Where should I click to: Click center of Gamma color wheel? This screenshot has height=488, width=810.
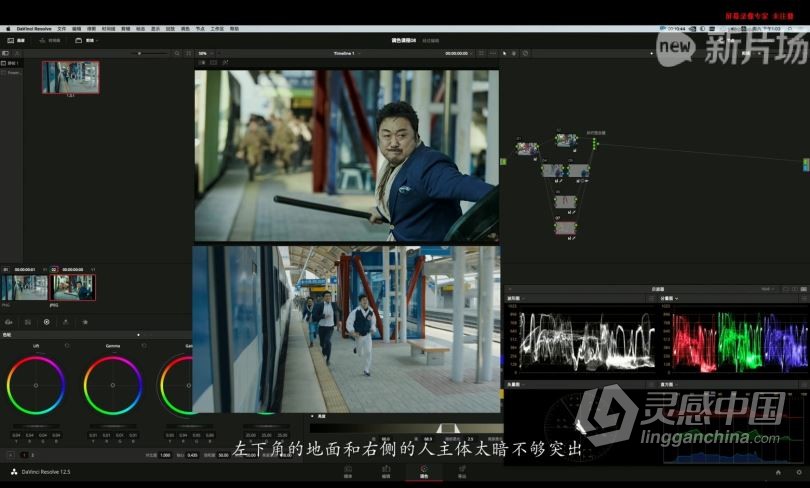pos(113,385)
